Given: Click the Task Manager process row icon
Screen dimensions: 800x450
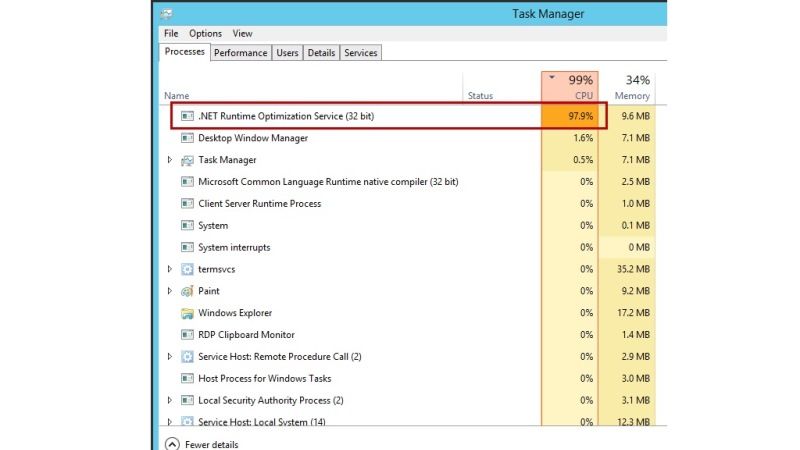Looking at the screenshot, I should click(187, 160).
